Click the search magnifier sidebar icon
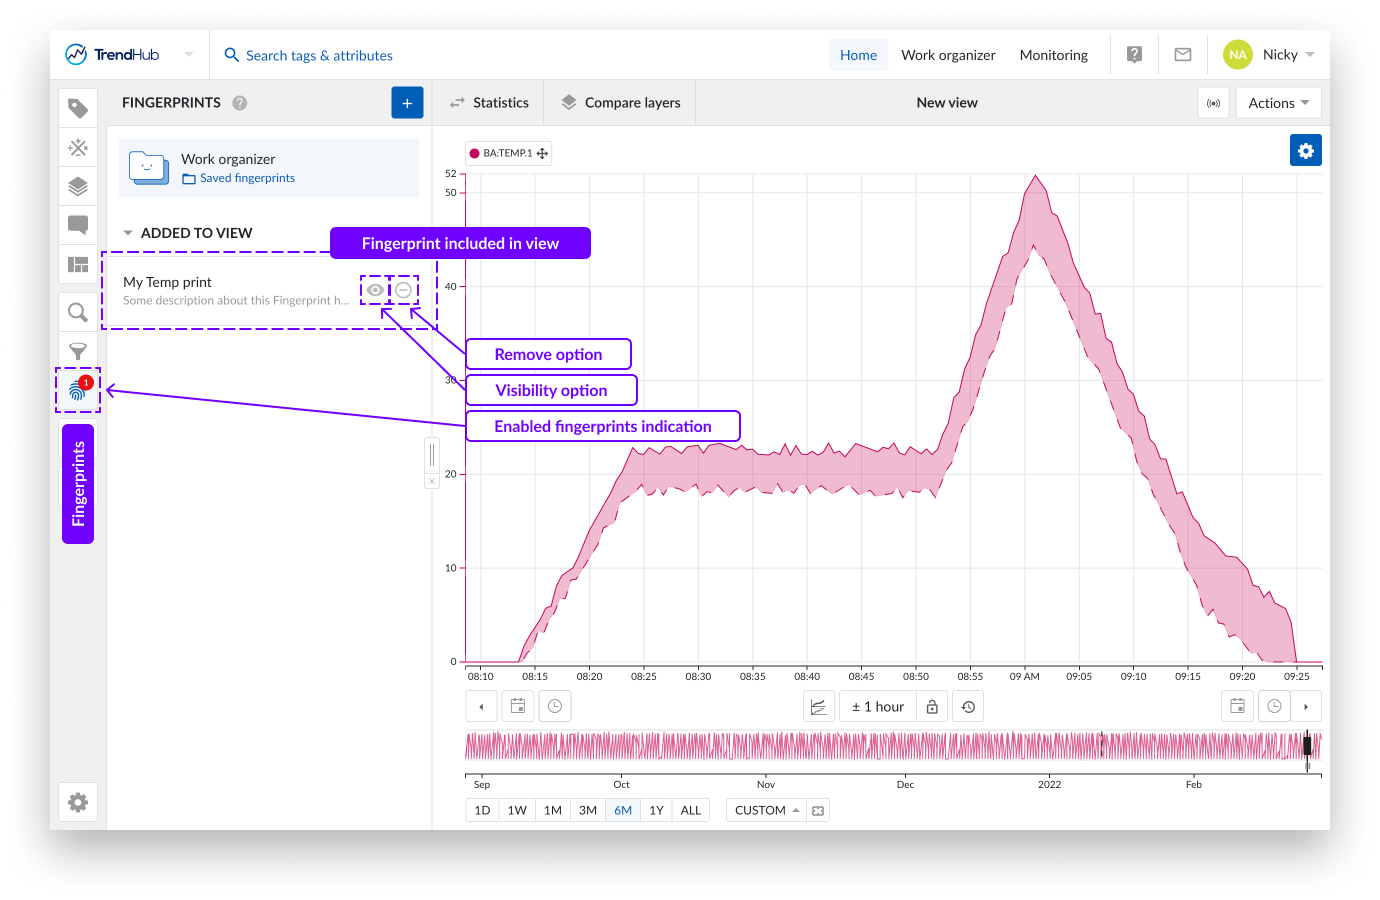1380x900 pixels. coord(78,313)
